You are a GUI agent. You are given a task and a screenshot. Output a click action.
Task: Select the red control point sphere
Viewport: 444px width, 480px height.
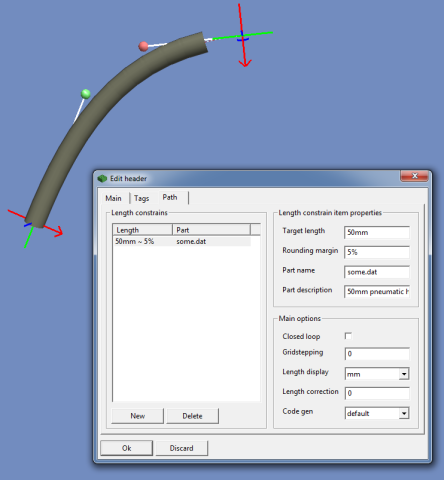143,46
